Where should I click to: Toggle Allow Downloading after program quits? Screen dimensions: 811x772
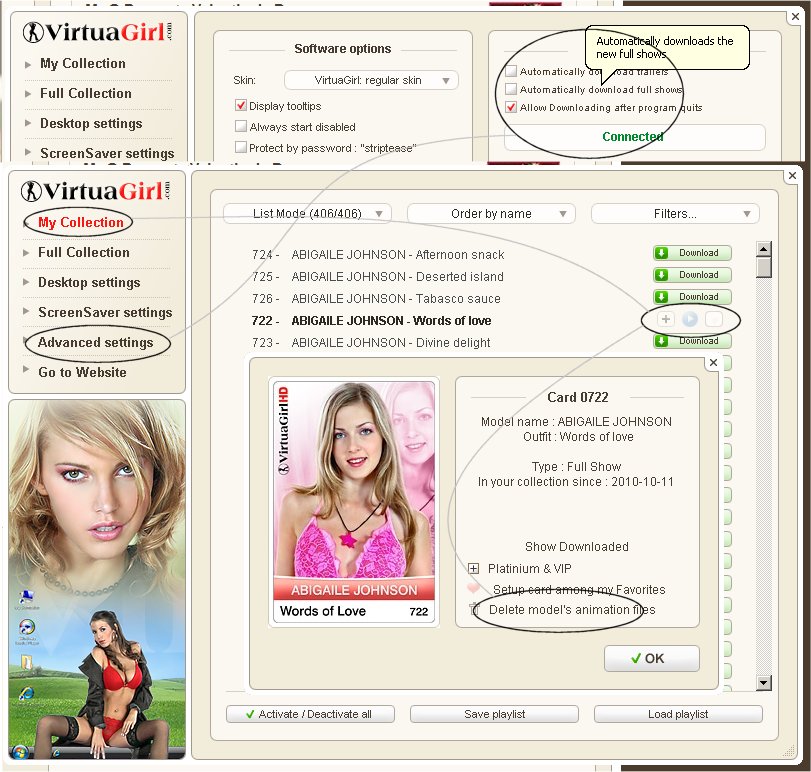click(512, 107)
